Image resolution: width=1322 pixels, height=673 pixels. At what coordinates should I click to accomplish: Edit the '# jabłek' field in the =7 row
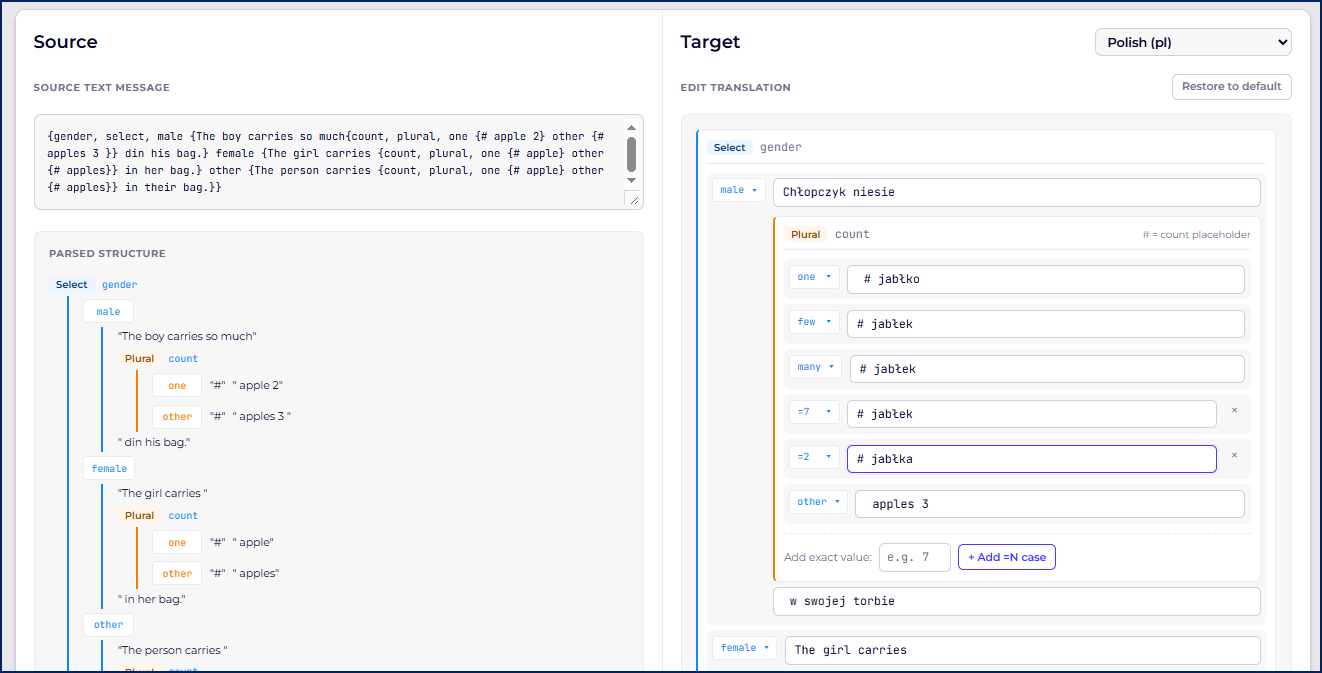pos(1032,414)
